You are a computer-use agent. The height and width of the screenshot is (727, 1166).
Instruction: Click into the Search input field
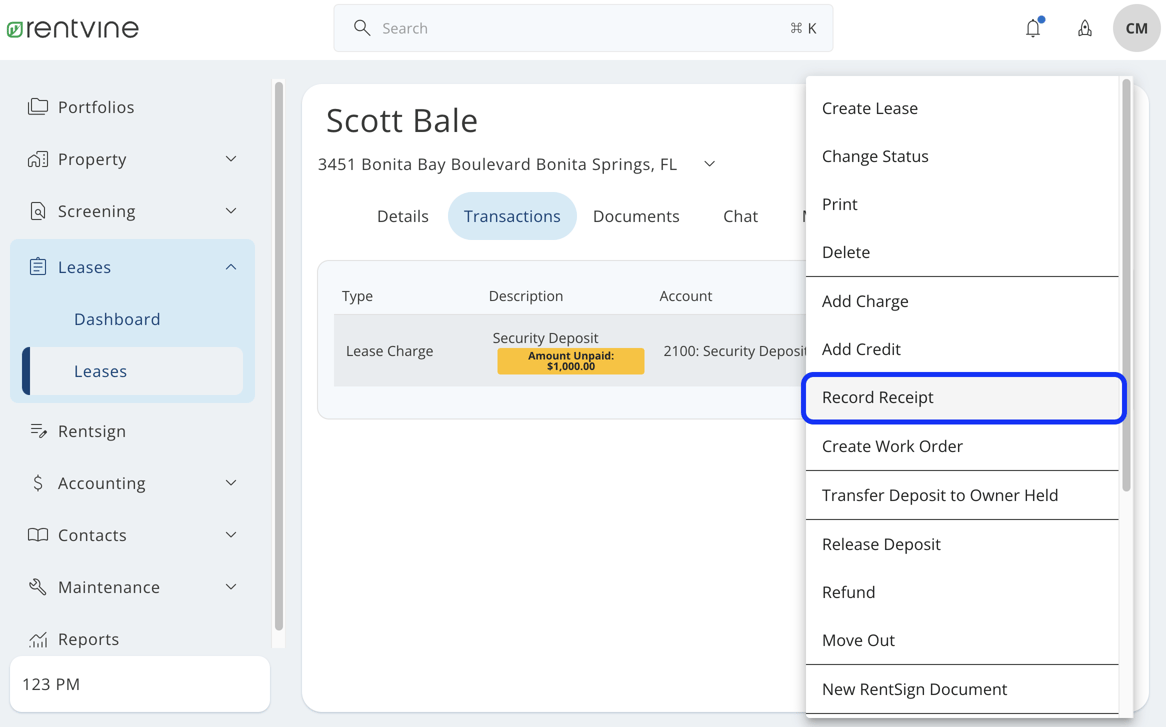pyautogui.click(x=580, y=28)
